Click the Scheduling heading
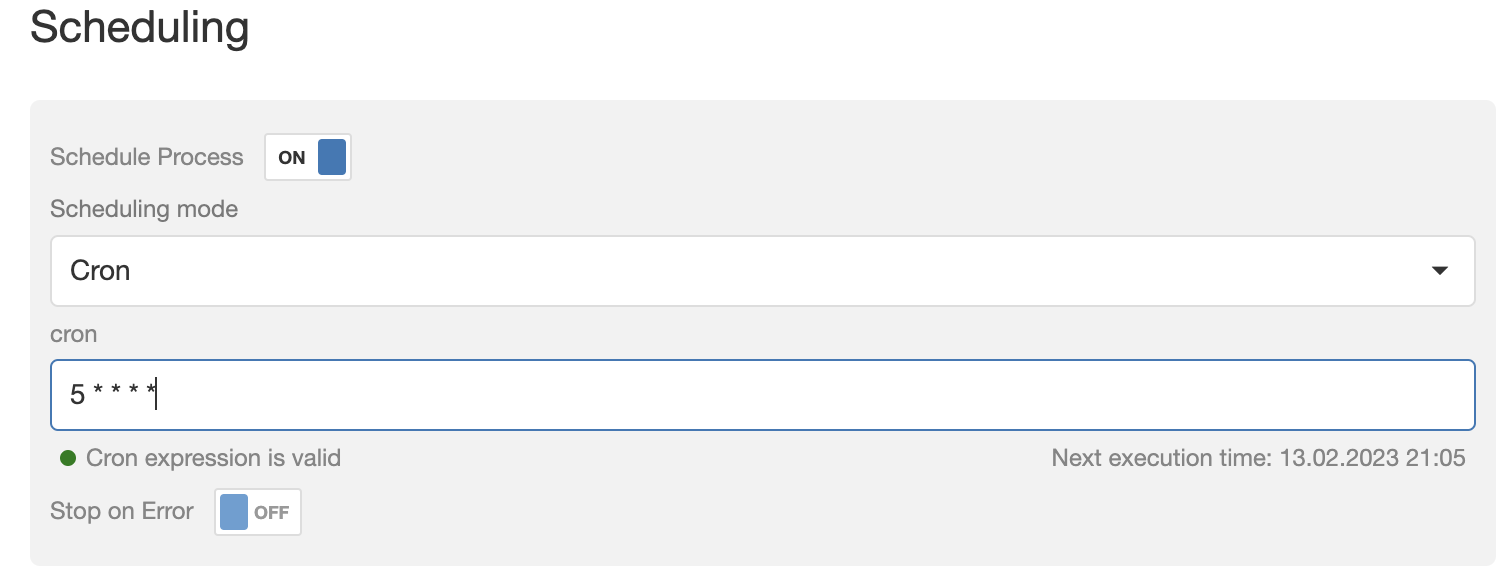1512x588 pixels. 139,27
